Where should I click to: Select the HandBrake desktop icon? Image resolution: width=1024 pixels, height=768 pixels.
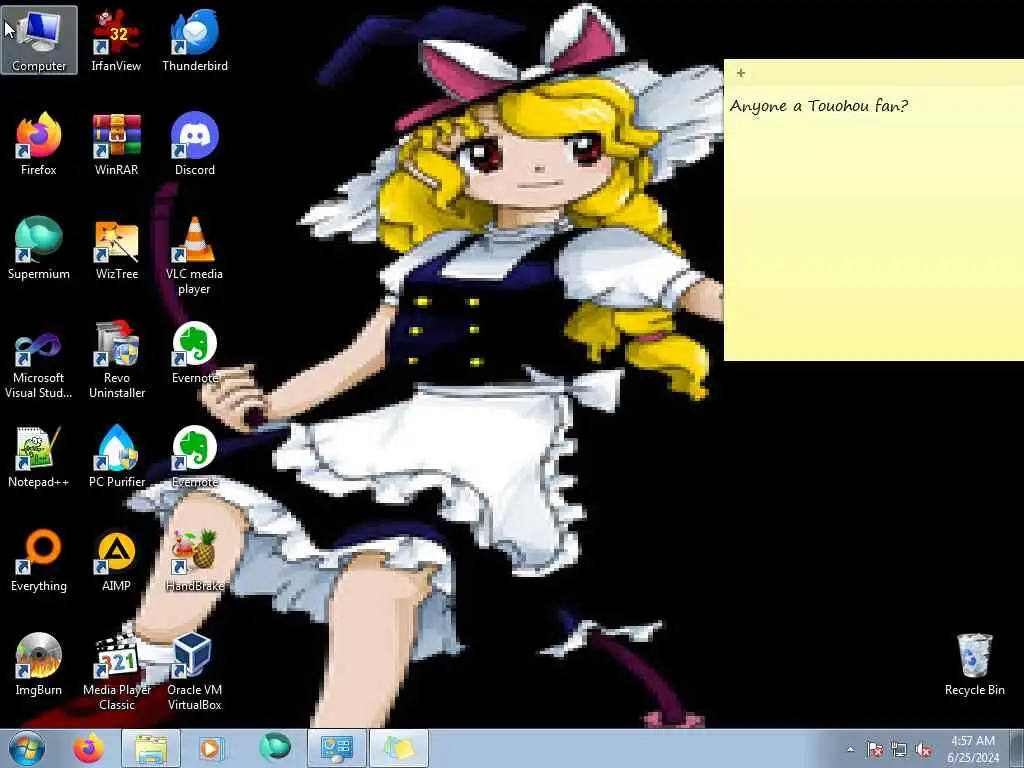tap(195, 560)
